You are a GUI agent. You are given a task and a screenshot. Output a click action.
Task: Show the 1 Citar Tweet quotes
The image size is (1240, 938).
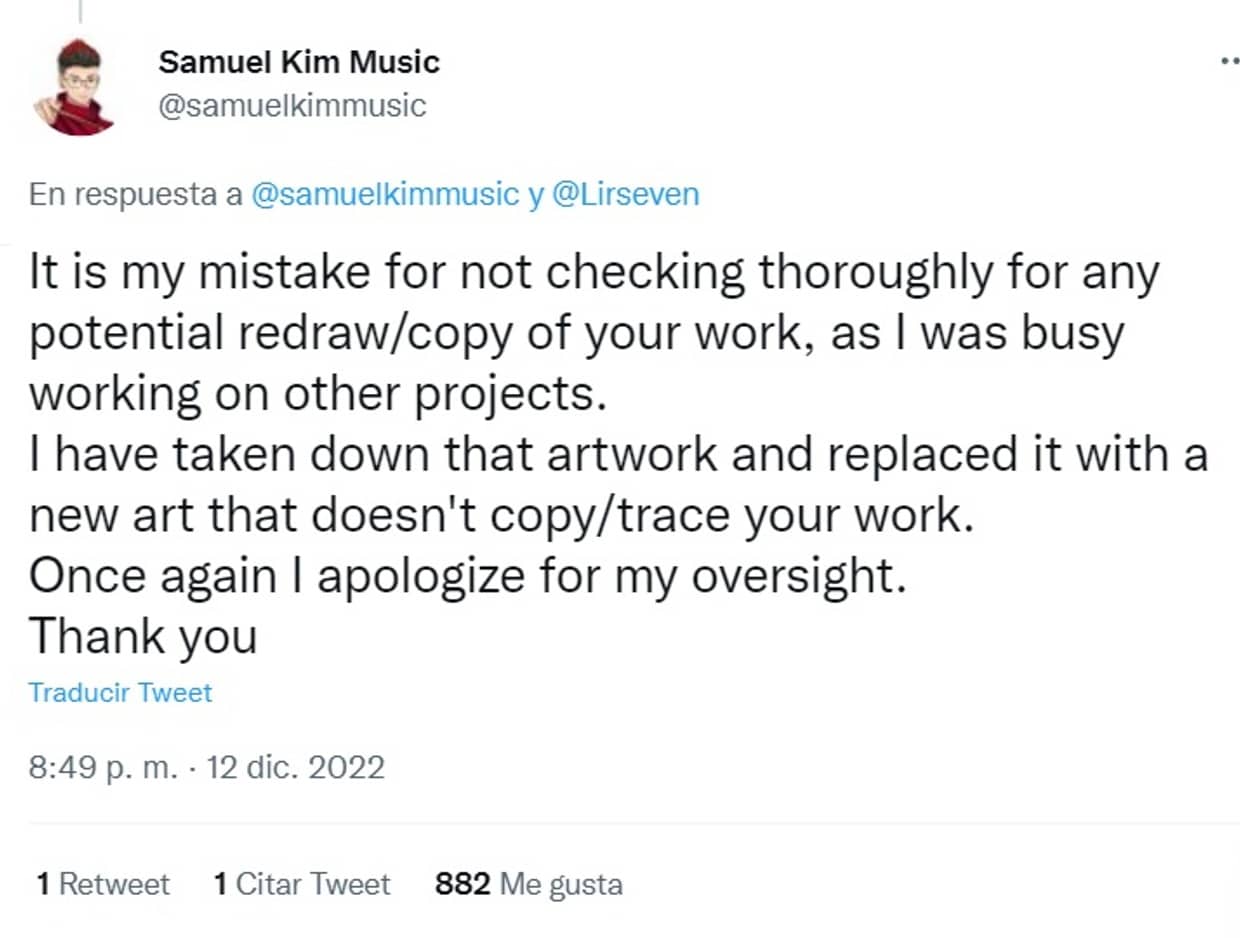301,884
